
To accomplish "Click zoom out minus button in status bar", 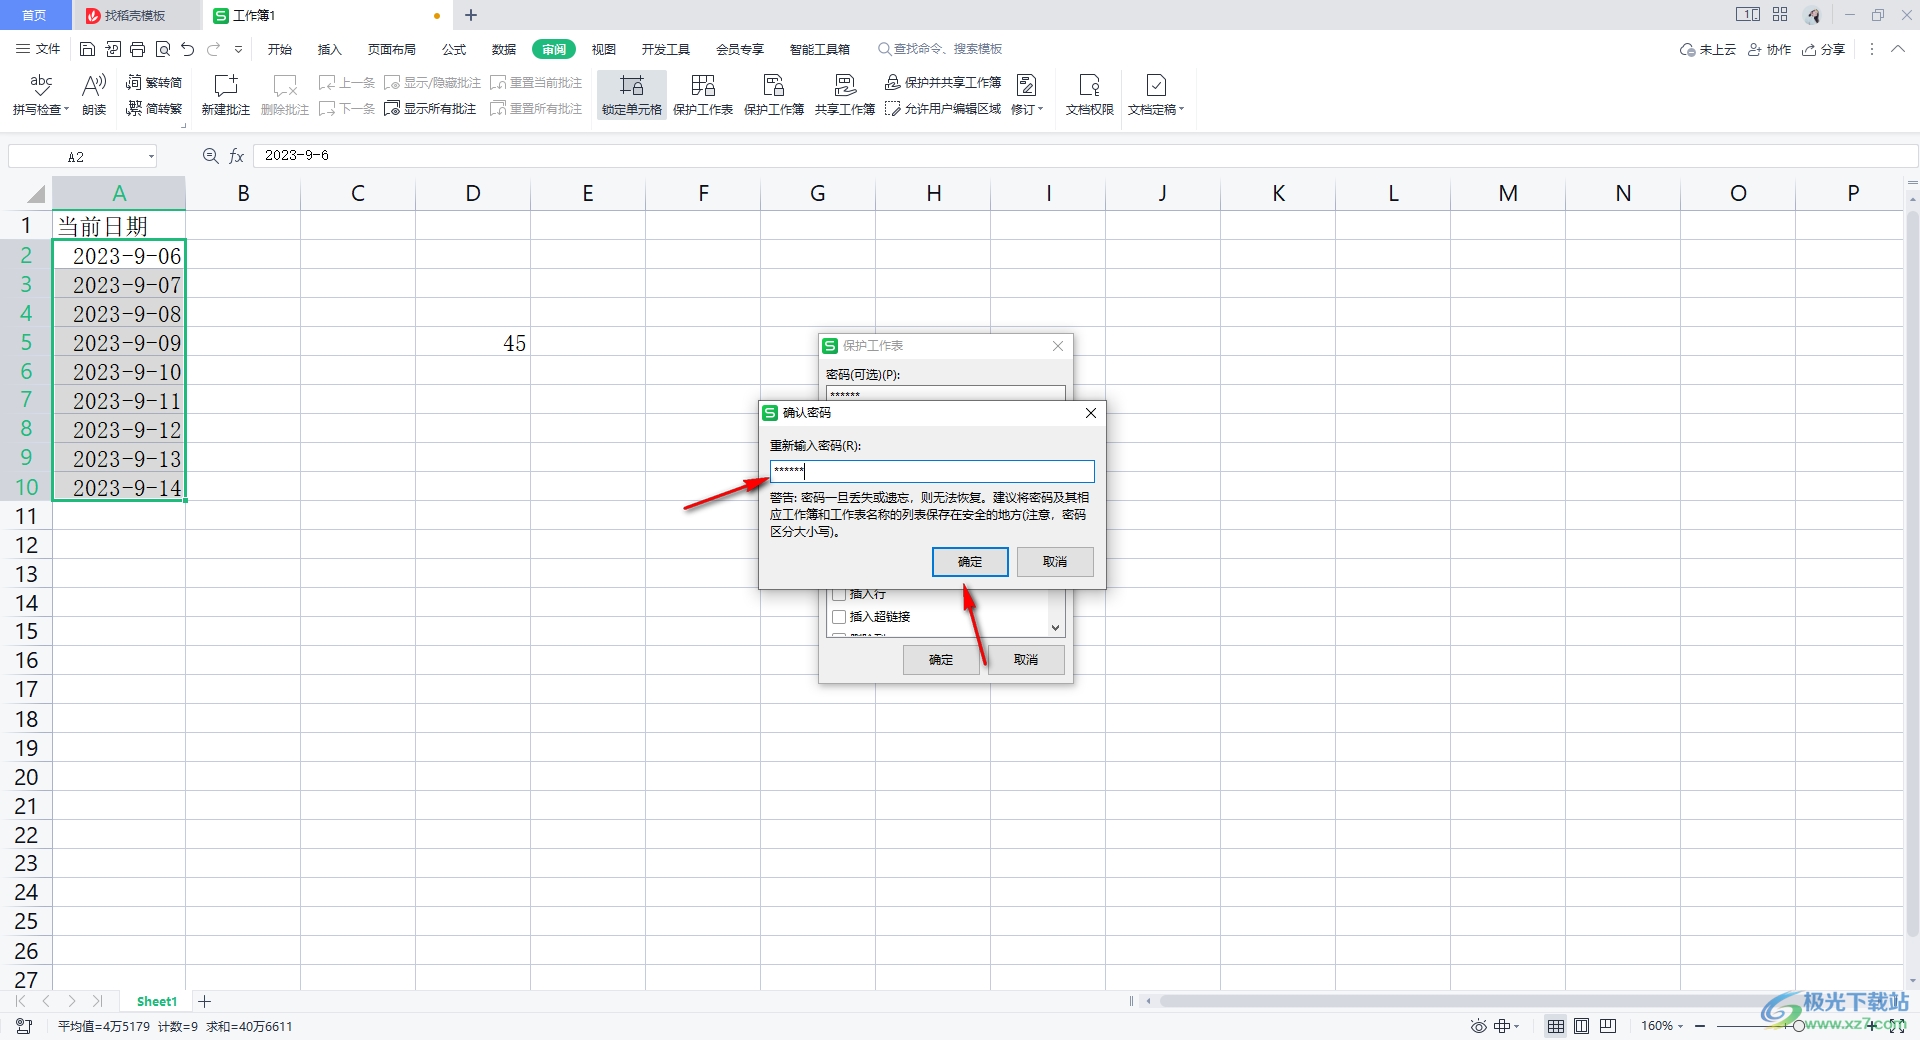I will pos(1700,1026).
